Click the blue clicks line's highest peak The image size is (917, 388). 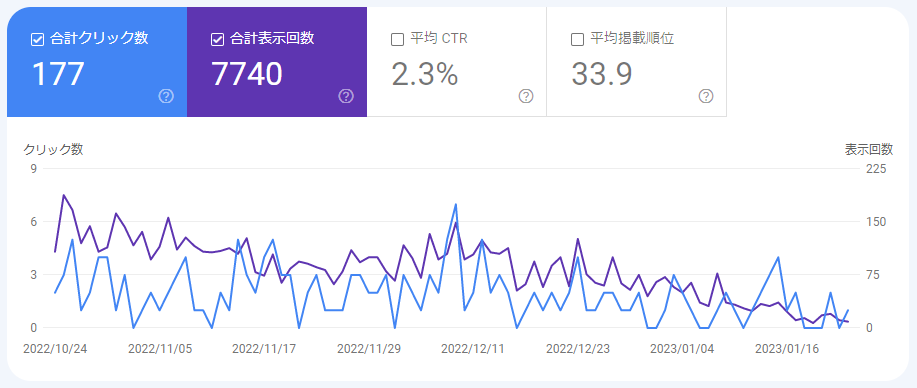tap(456, 204)
